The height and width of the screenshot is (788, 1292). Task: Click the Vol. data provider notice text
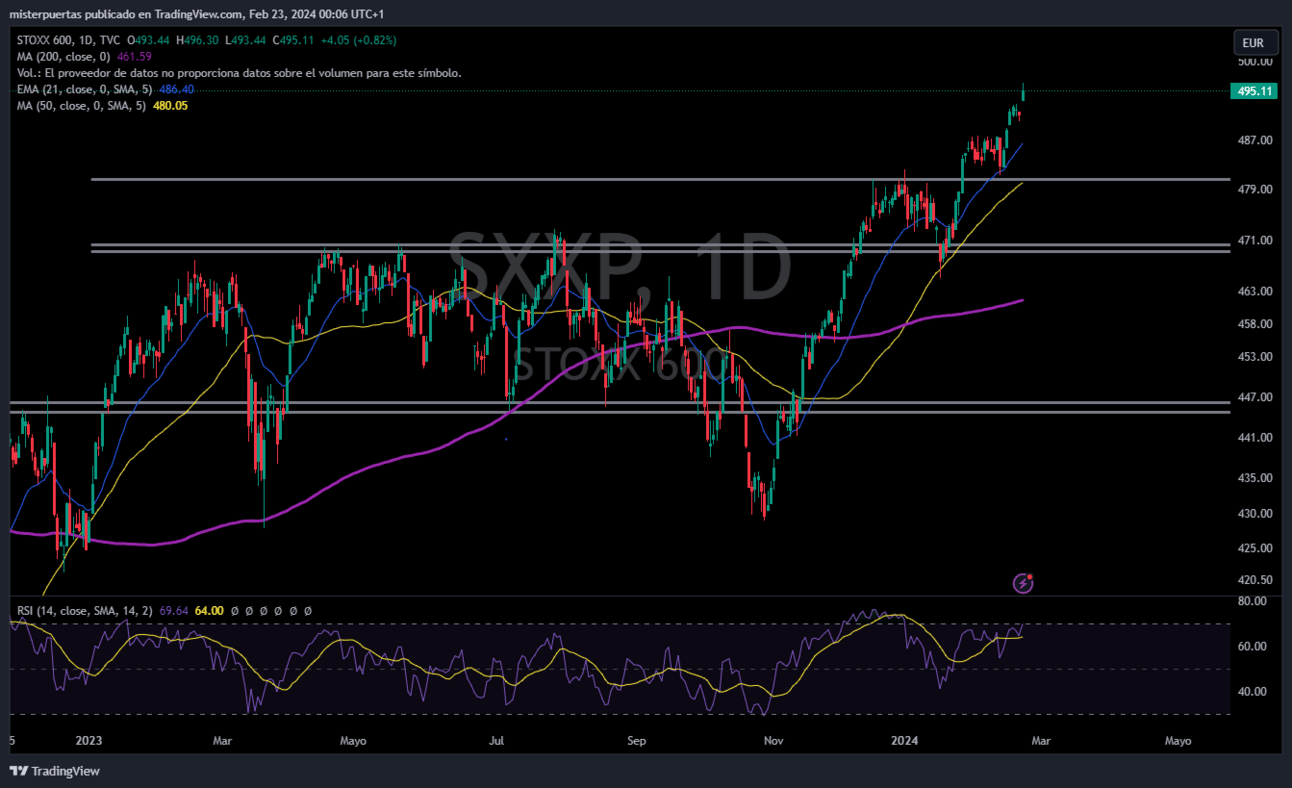tap(239, 73)
